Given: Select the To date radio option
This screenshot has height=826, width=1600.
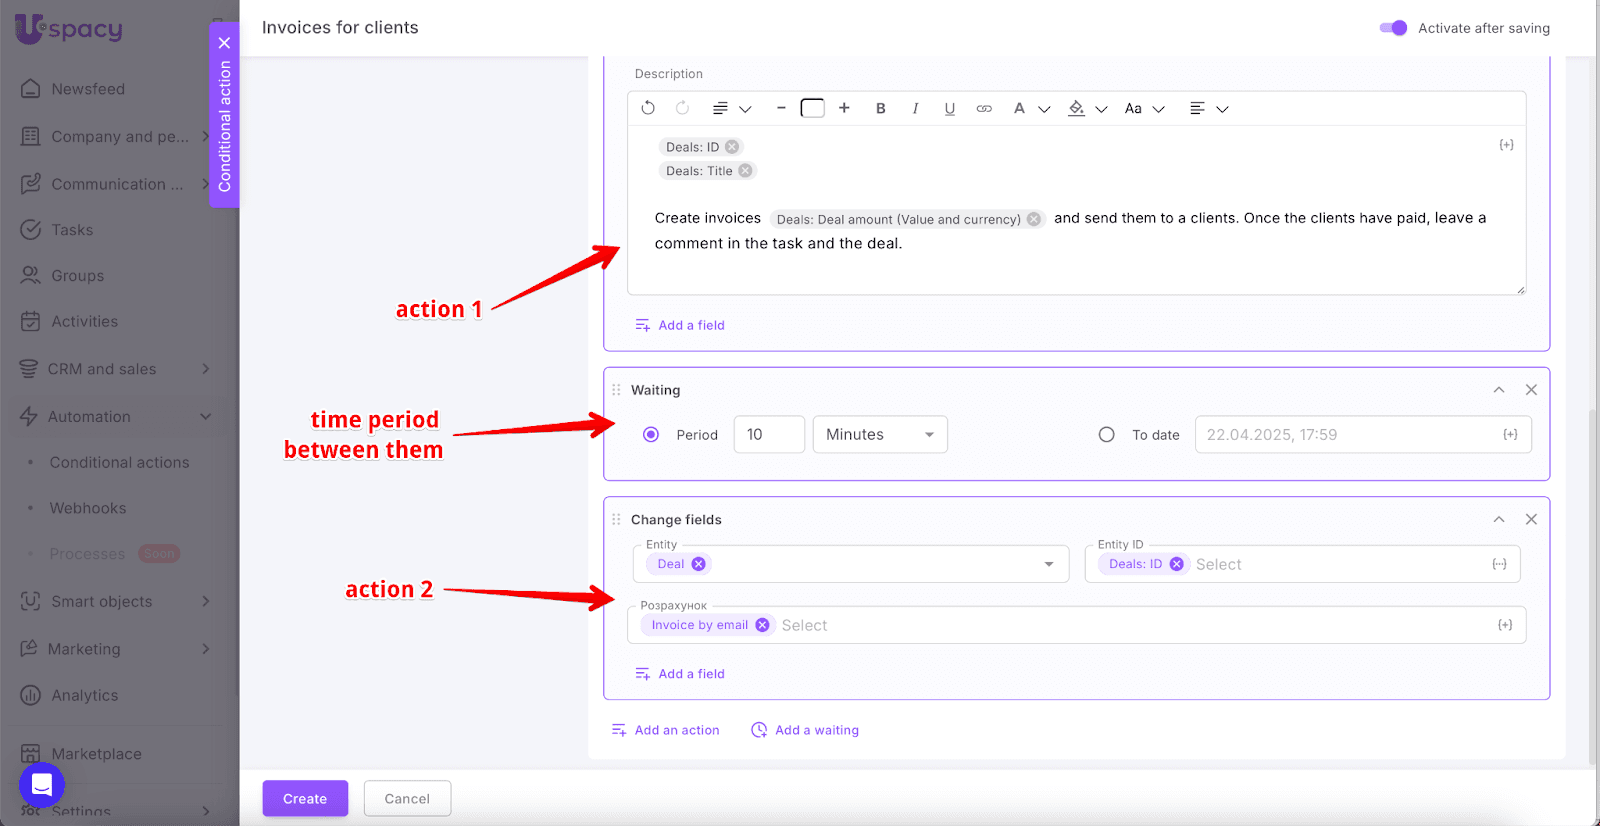Looking at the screenshot, I should (x=1106, y=435).
